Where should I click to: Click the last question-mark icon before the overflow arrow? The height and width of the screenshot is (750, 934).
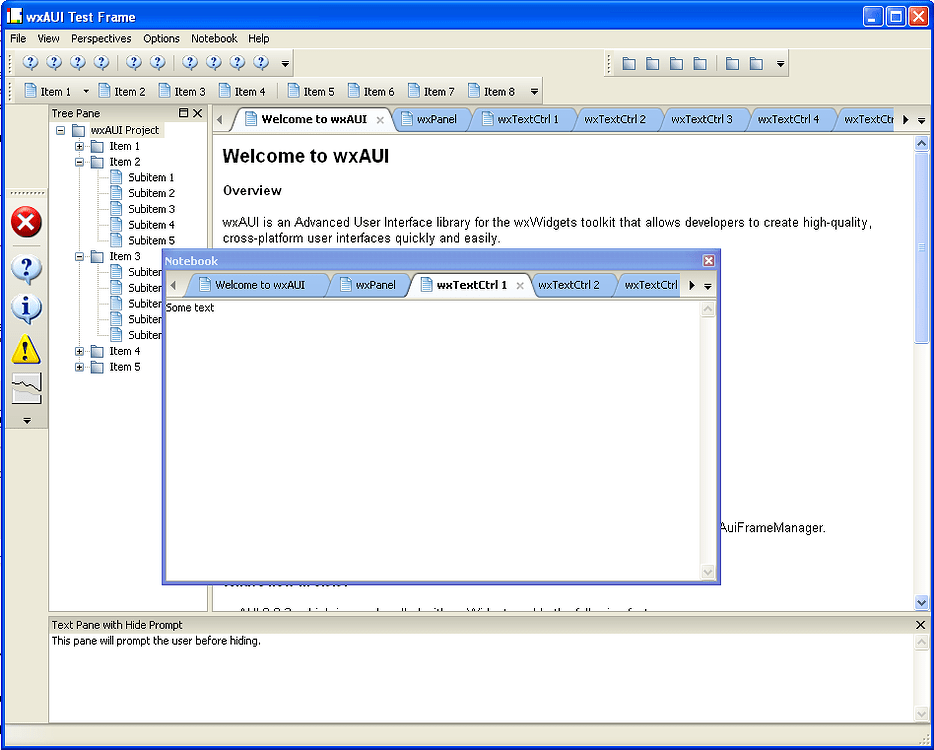click(261, 62)
